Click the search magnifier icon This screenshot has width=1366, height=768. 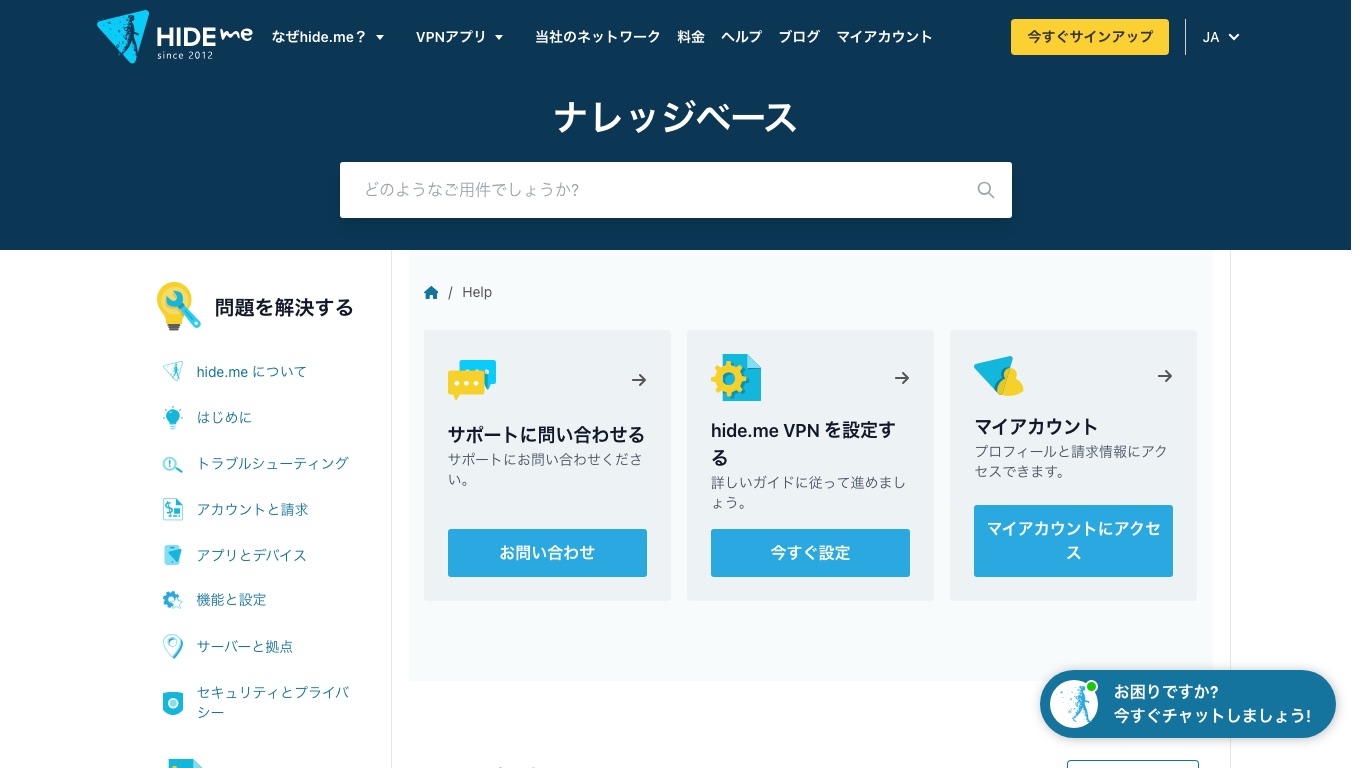[x=985, y=190]
